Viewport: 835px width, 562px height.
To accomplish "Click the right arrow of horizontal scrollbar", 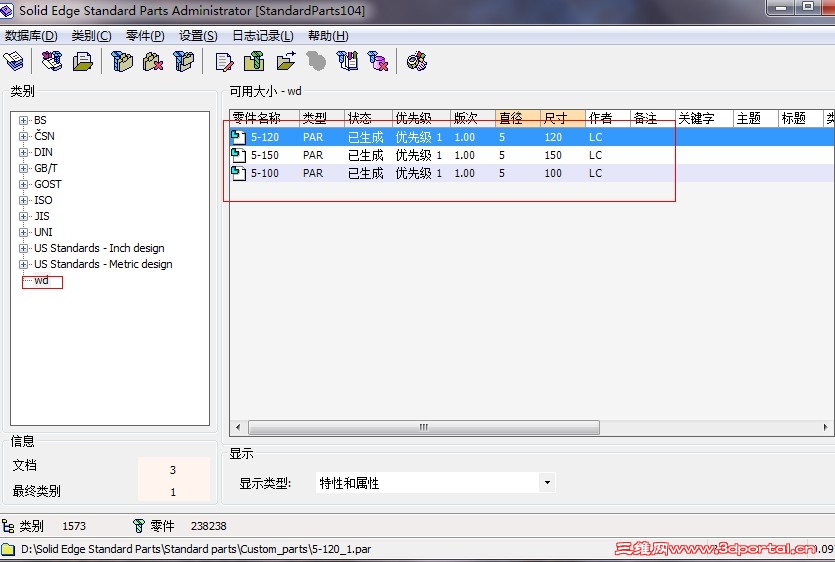I will pos(825,427).
